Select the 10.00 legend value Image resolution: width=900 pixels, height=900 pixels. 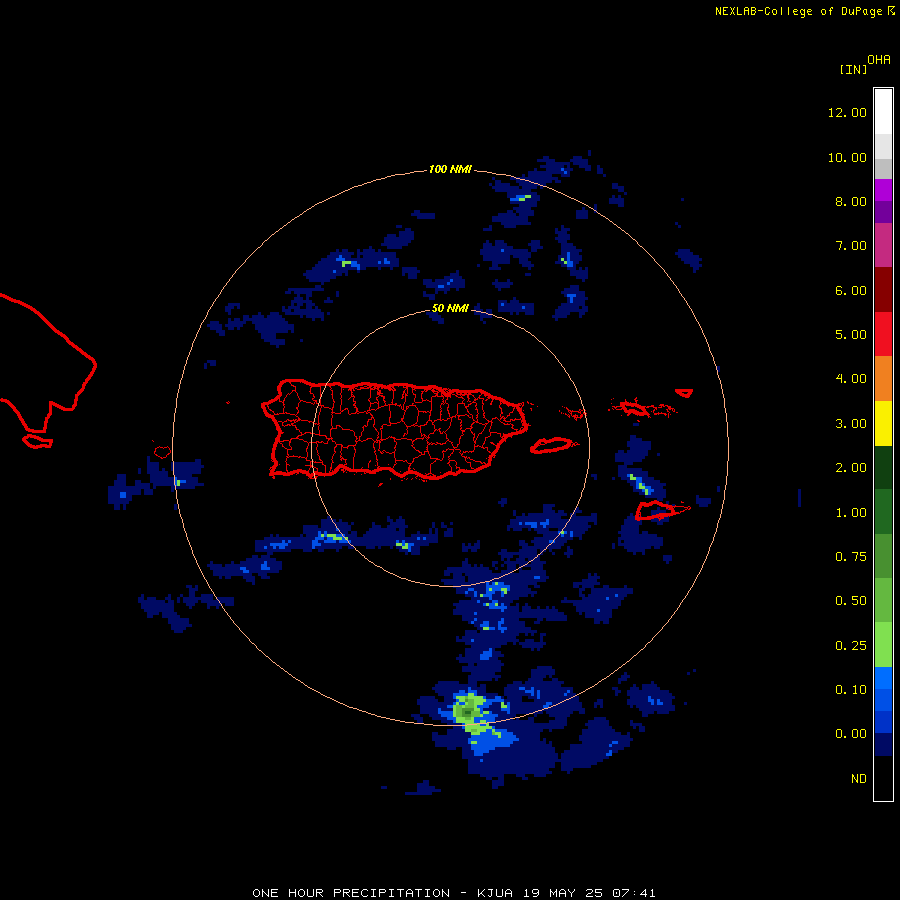pos(847,157)
